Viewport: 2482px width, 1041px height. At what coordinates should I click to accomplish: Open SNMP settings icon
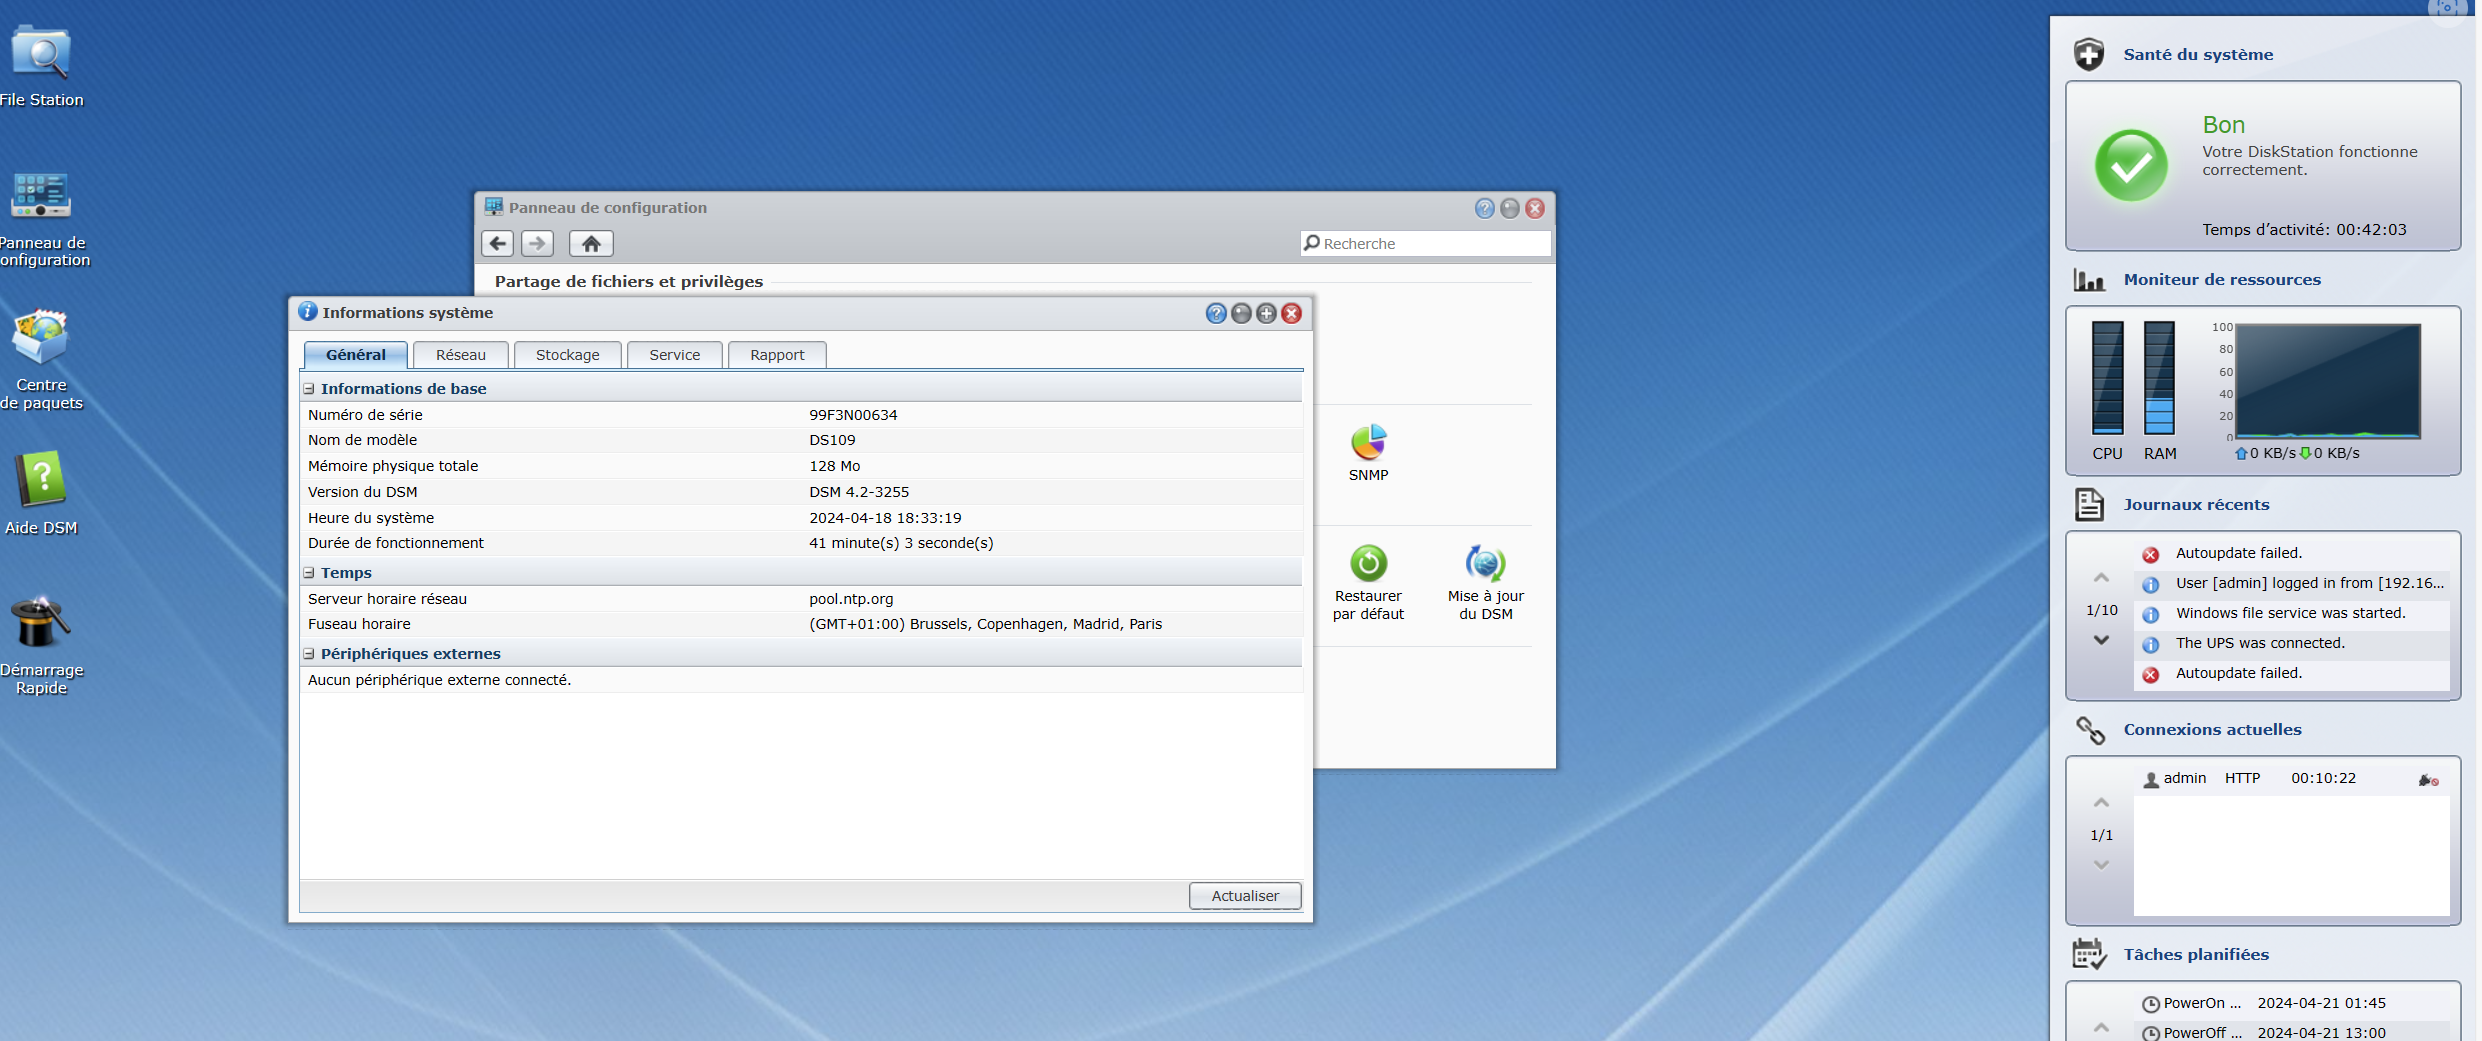pos(1368,453)
